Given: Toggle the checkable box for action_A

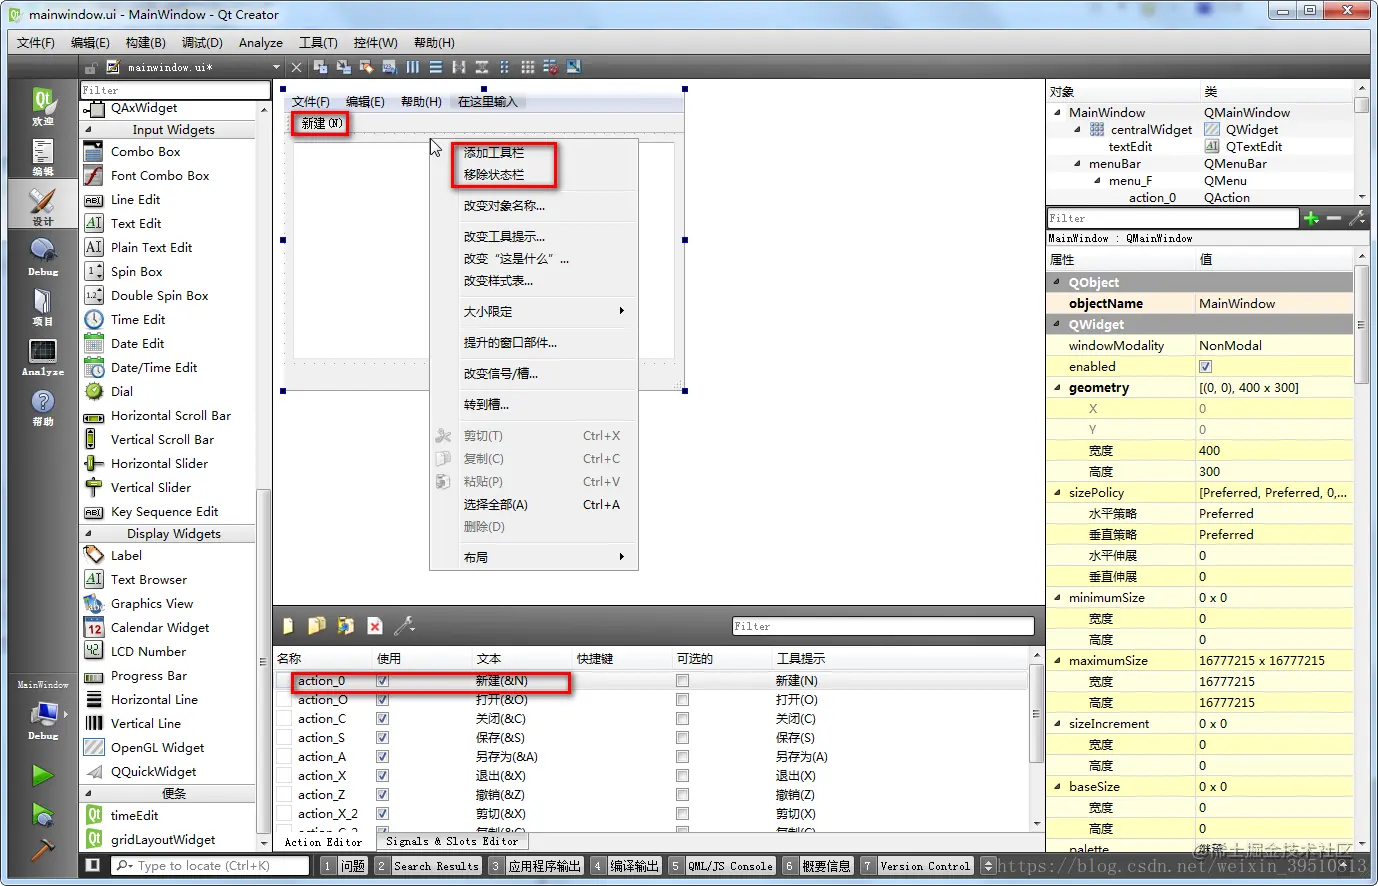Looking at the screenshot, I should point(682,757).
